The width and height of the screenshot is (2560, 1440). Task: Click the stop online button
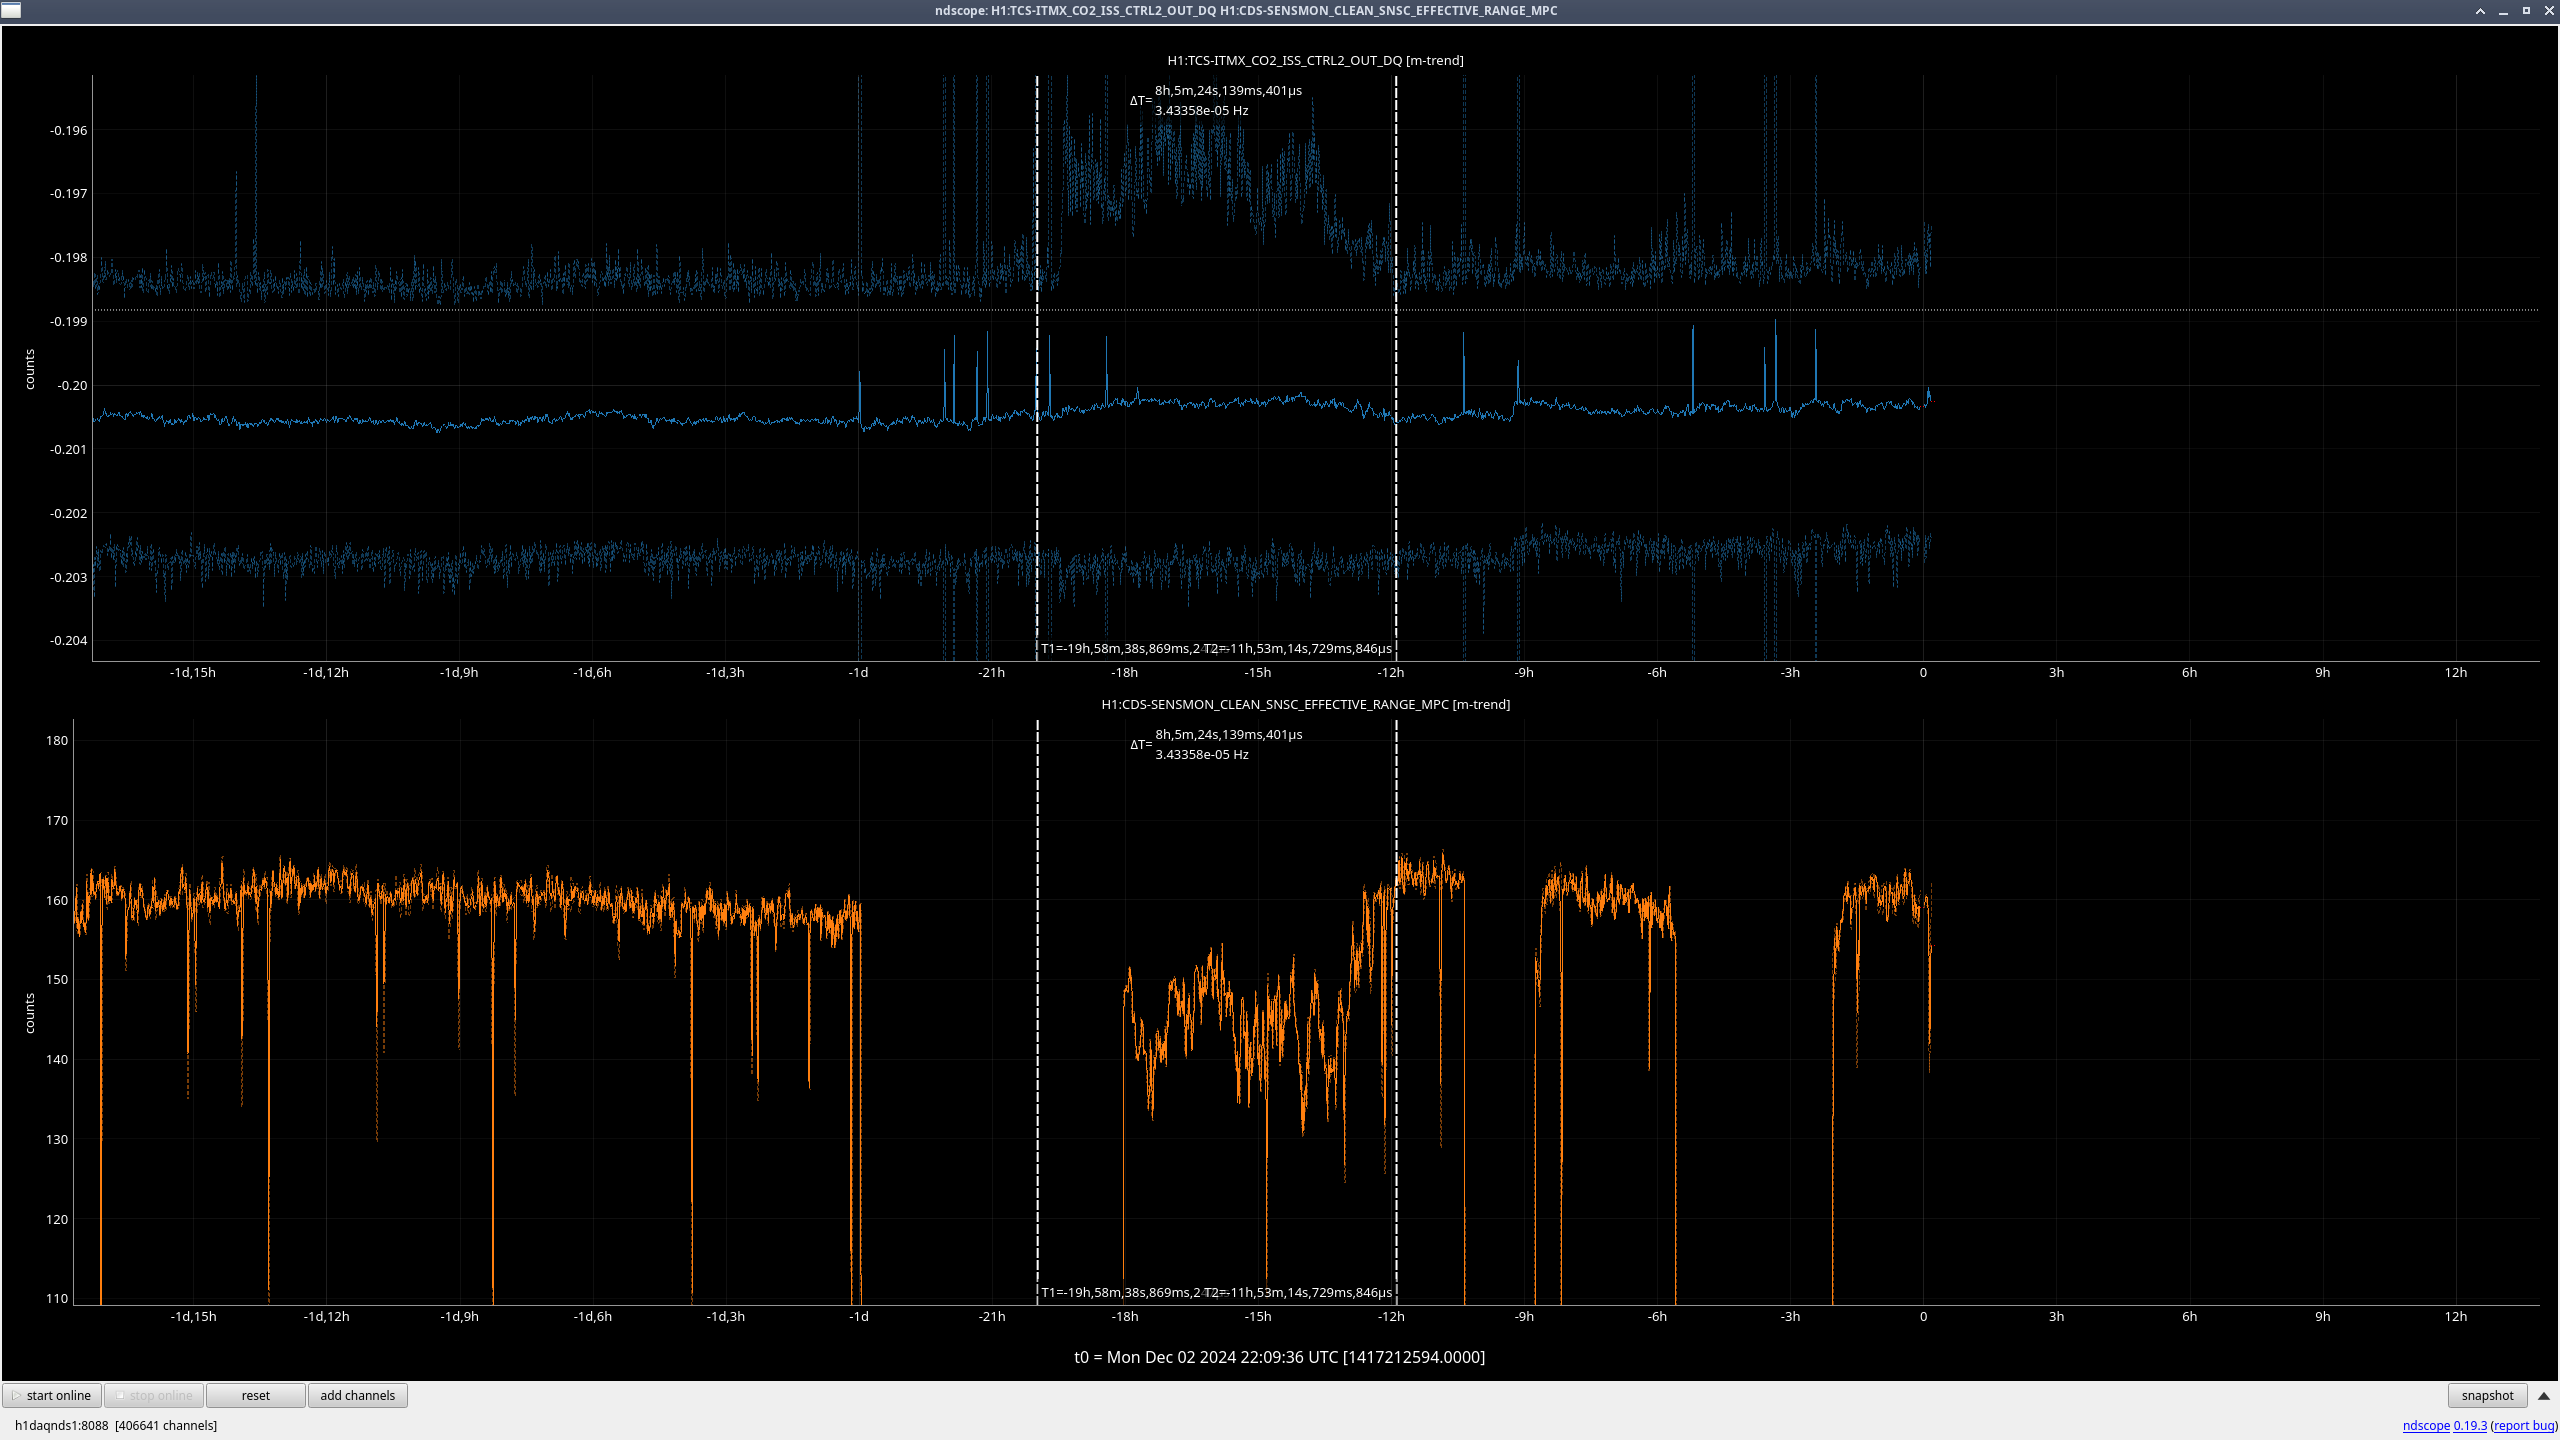(x=154, y=1395)
